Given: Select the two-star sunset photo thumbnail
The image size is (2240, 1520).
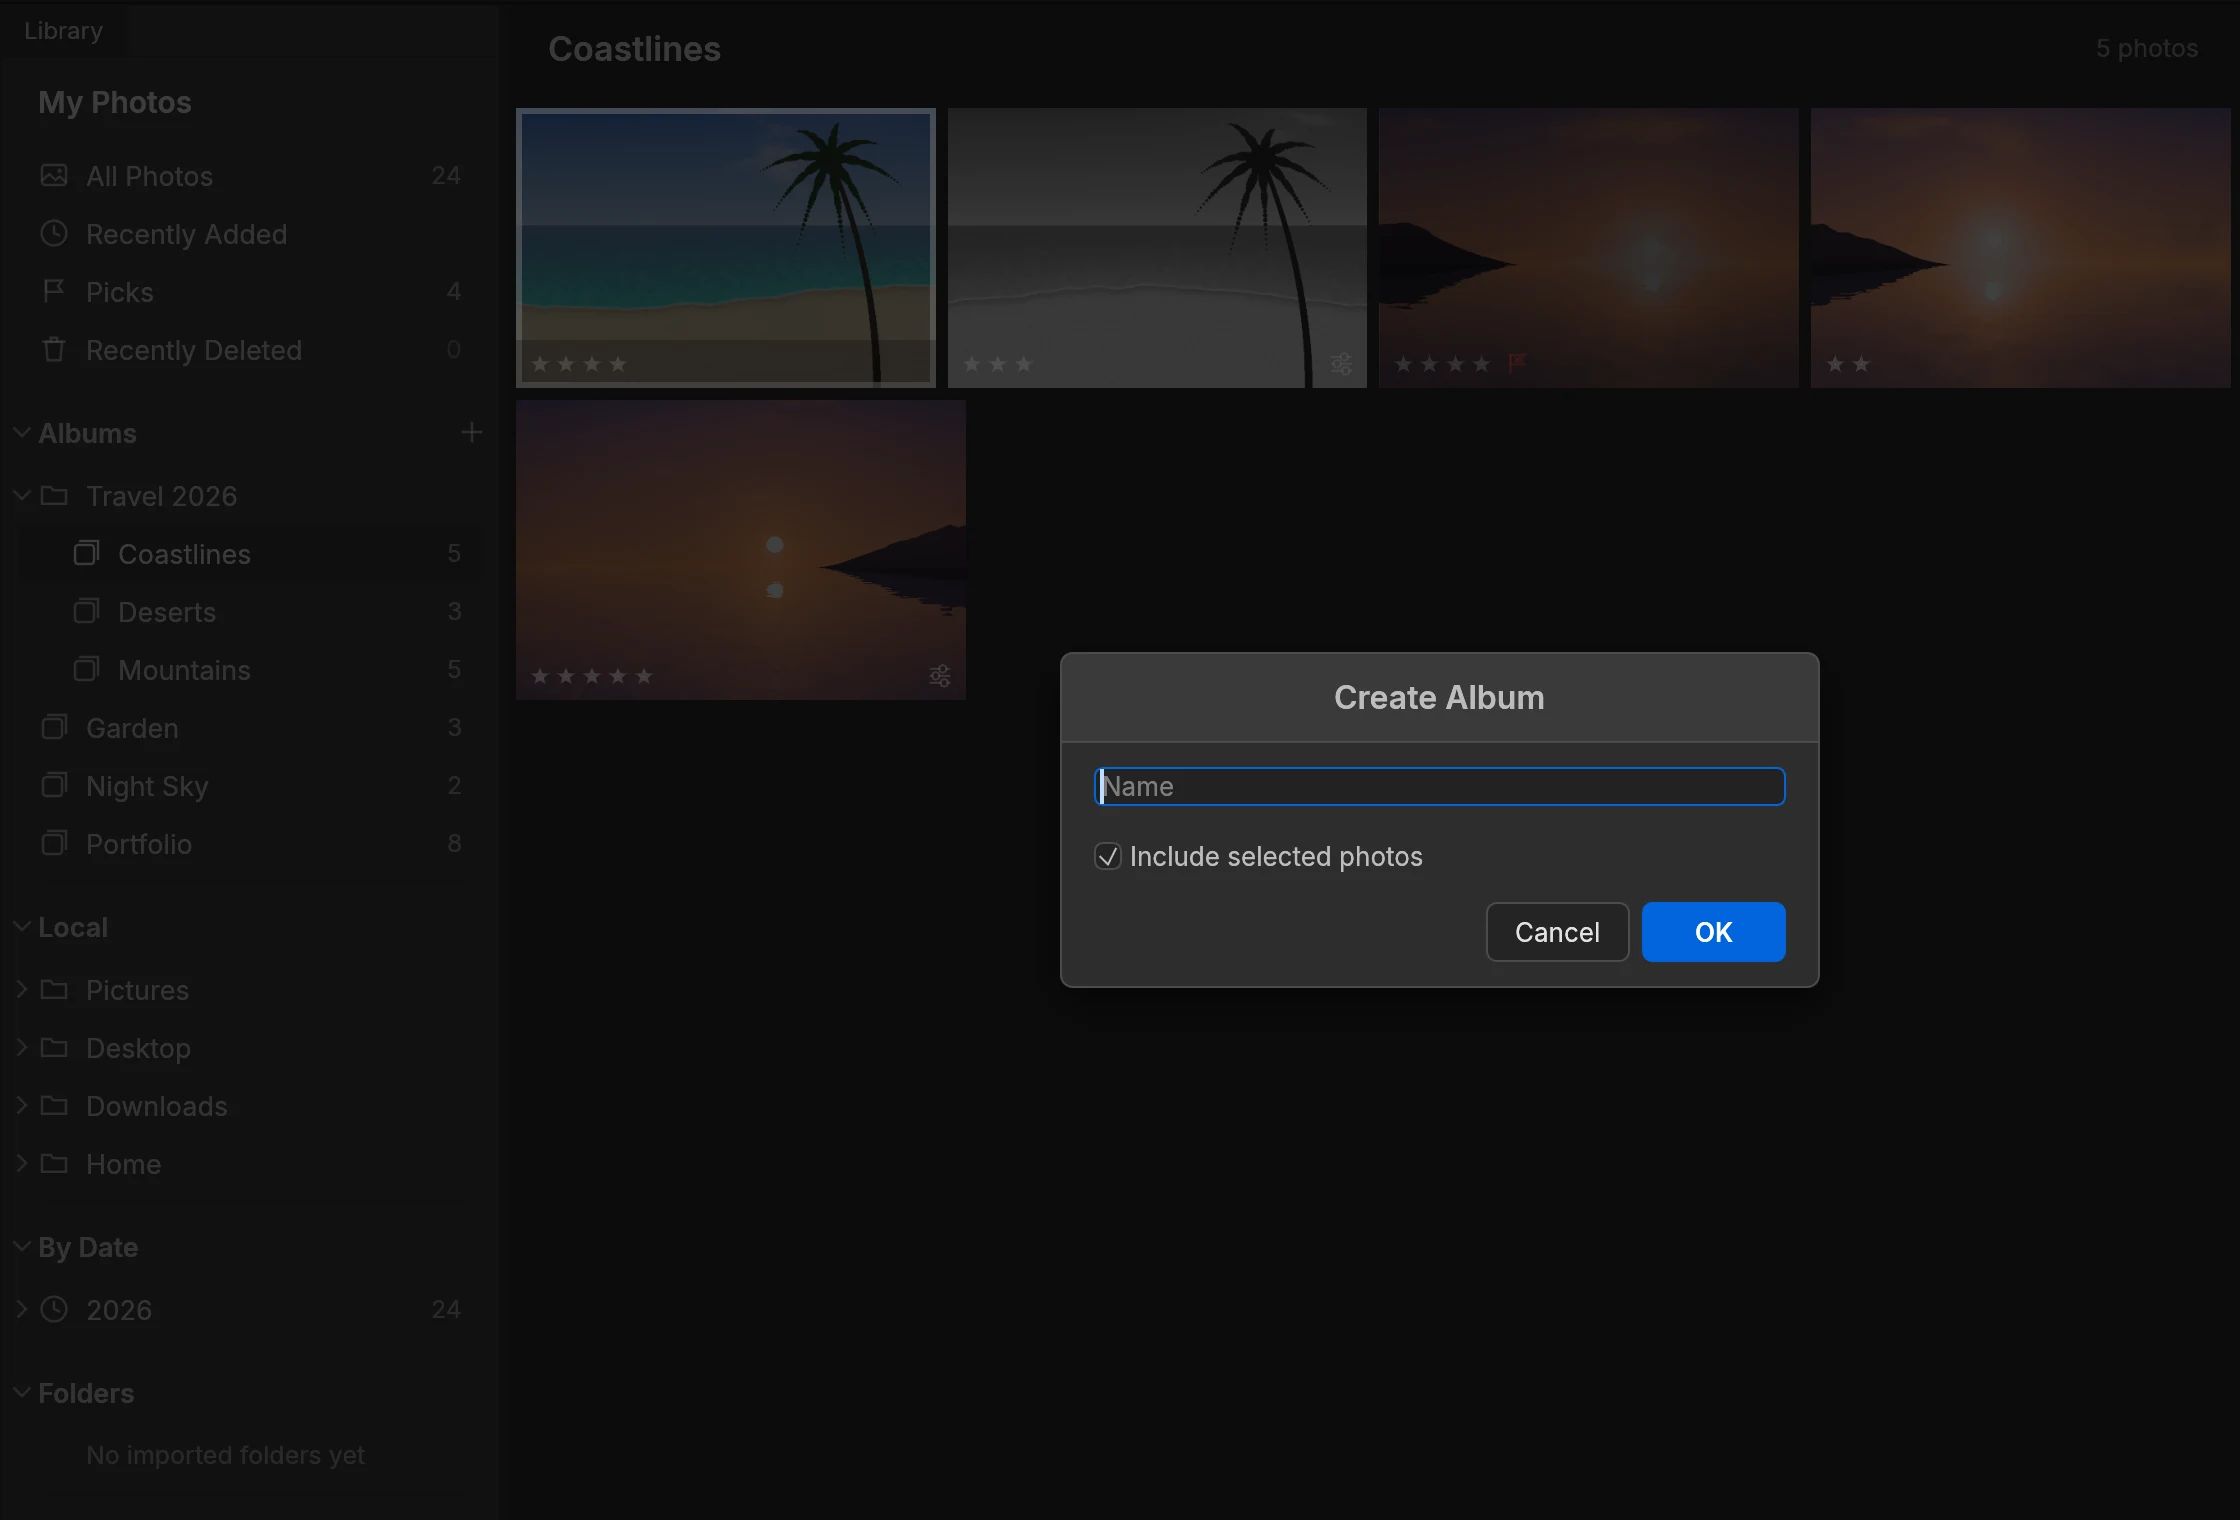Looking at the screenshot, I should click(x=2020, y=248).
